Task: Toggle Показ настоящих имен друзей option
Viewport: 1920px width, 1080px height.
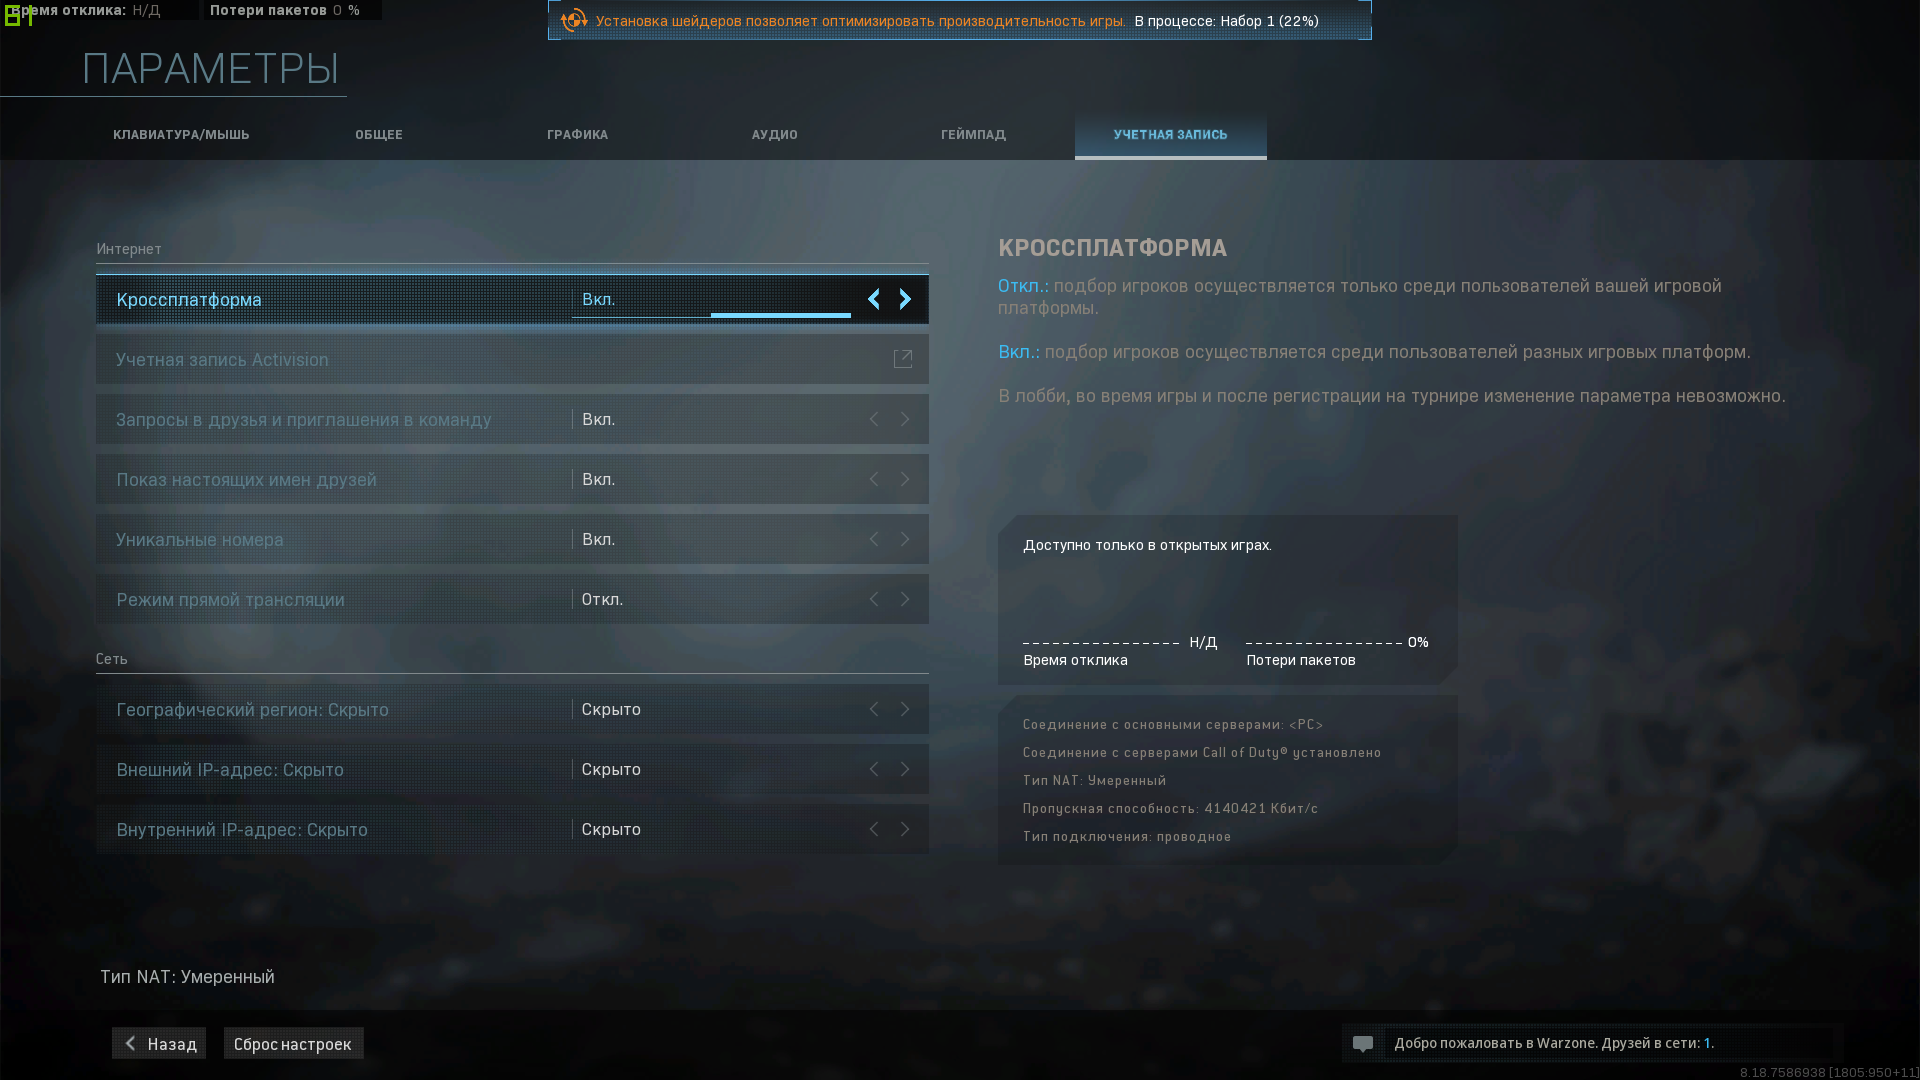Action: [x=905, y=479]
